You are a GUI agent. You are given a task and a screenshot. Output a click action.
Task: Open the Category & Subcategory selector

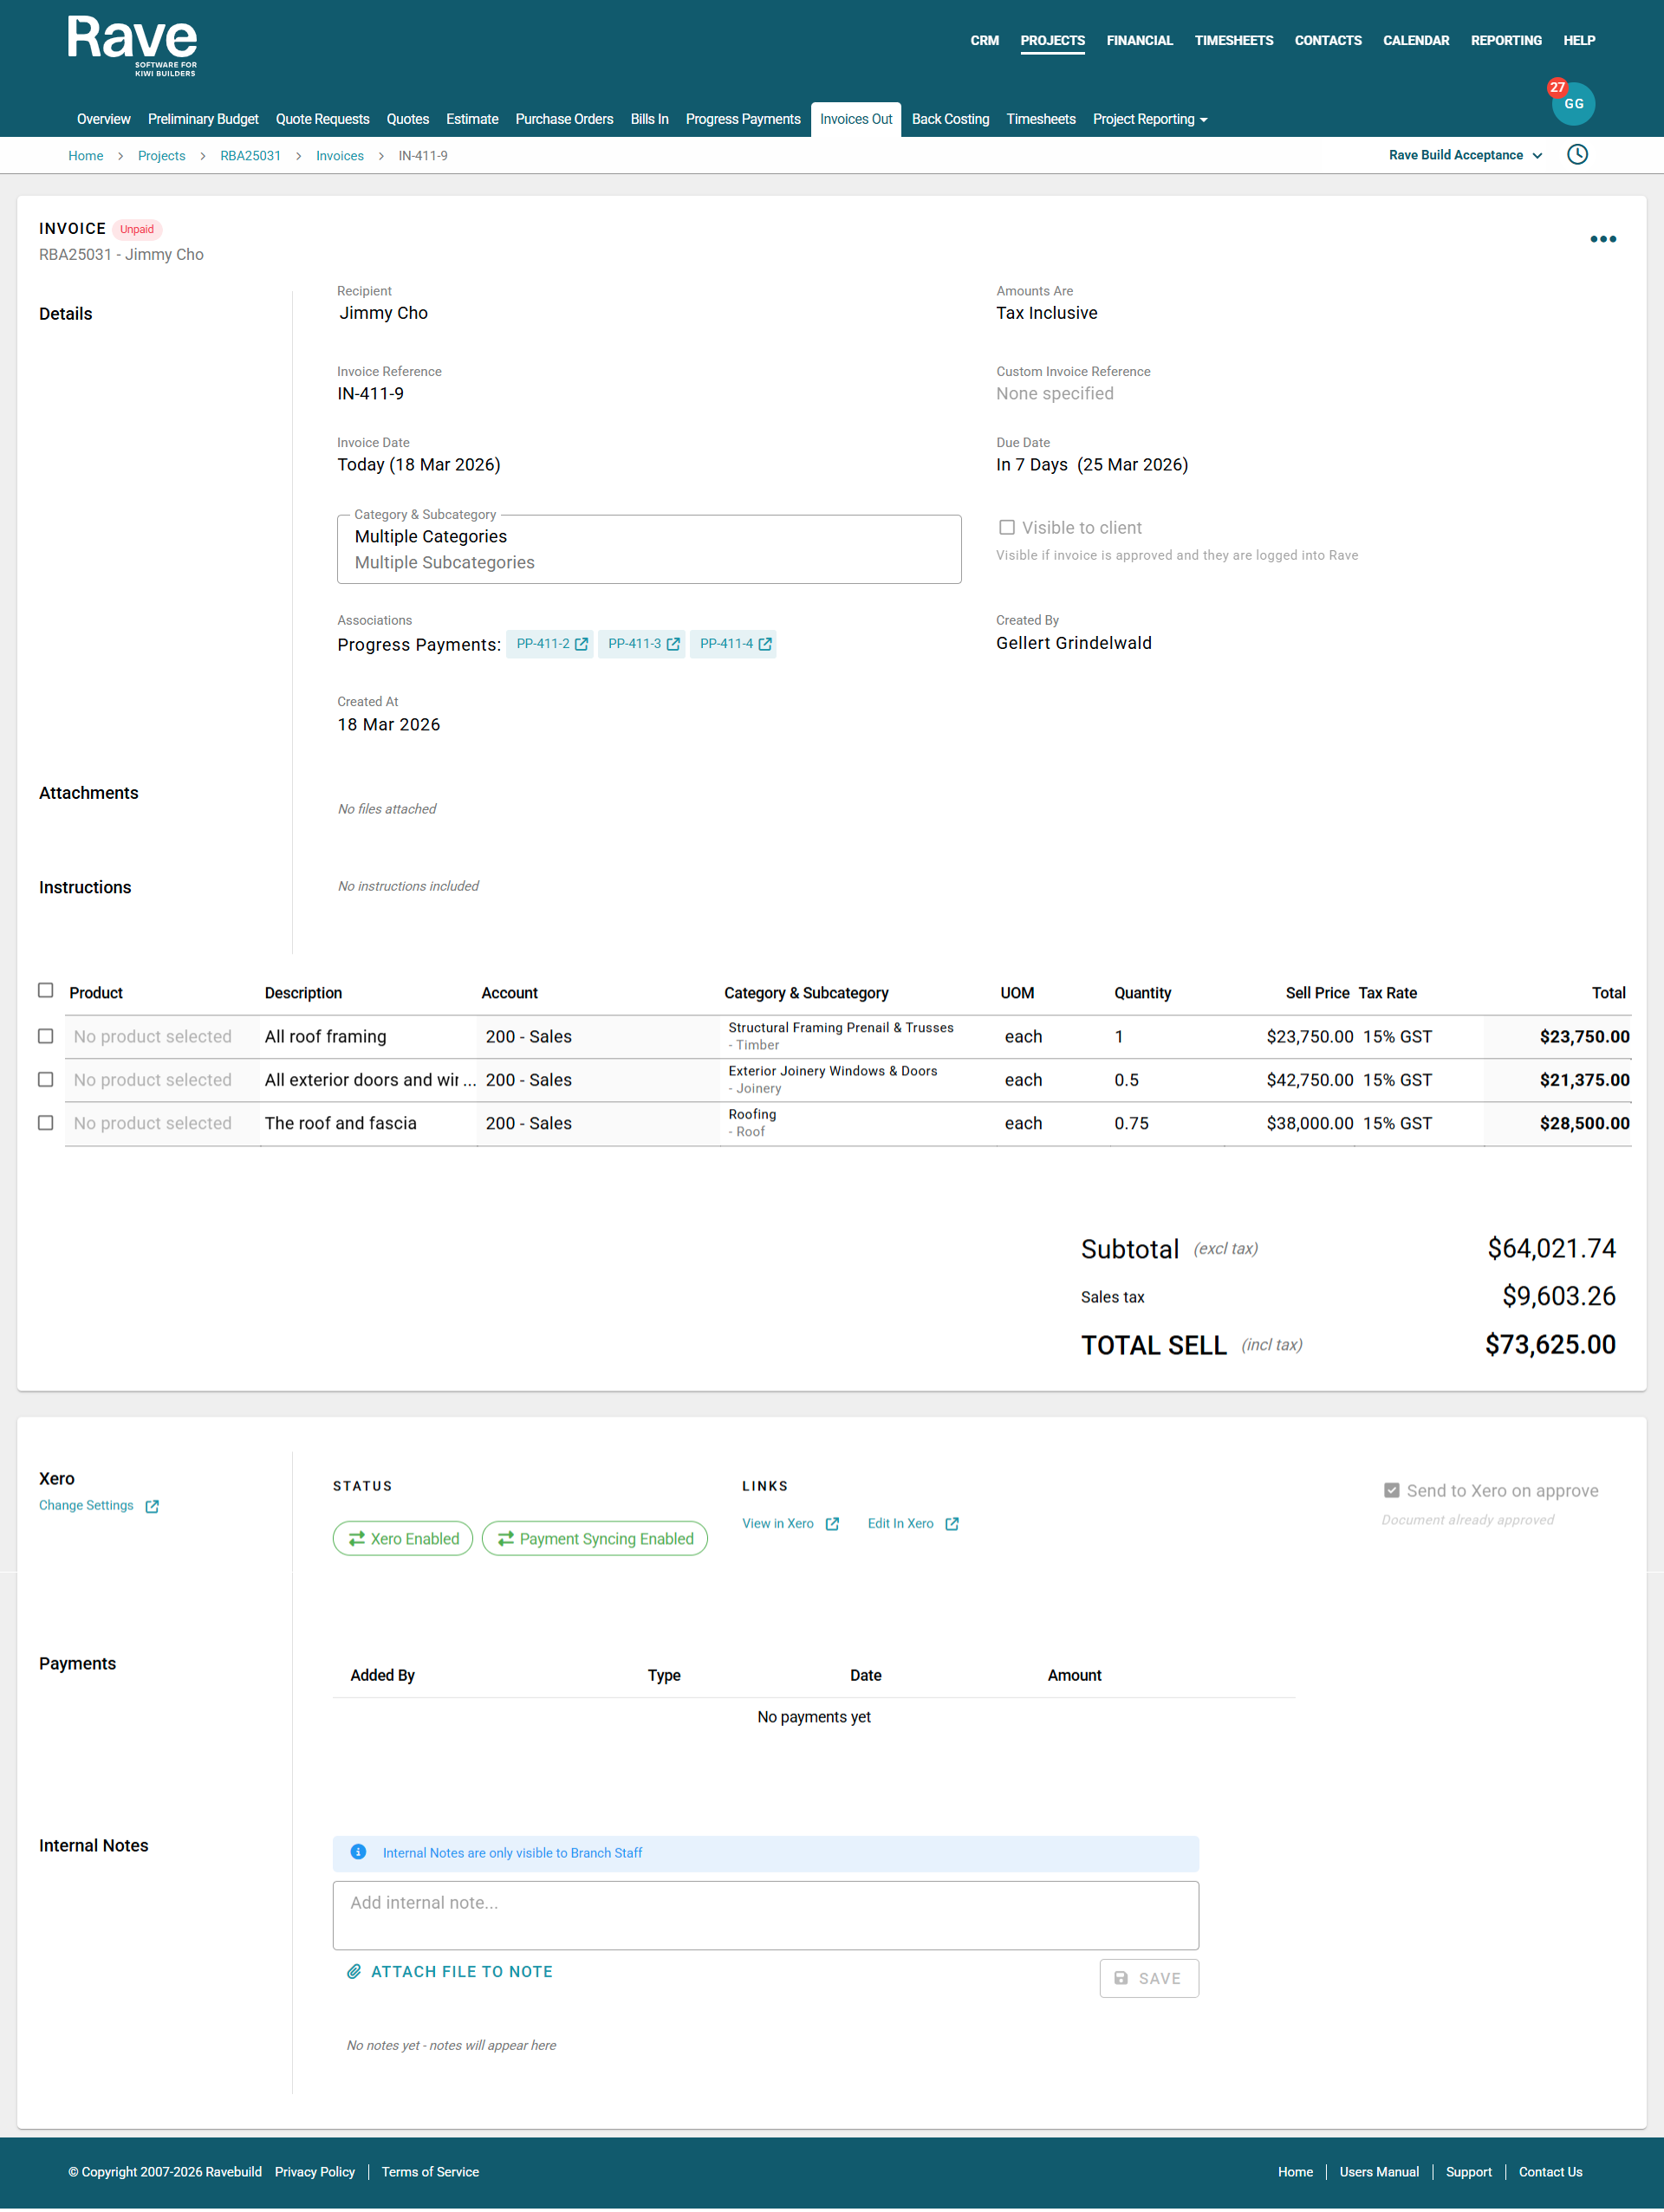(x=648, y=549)
